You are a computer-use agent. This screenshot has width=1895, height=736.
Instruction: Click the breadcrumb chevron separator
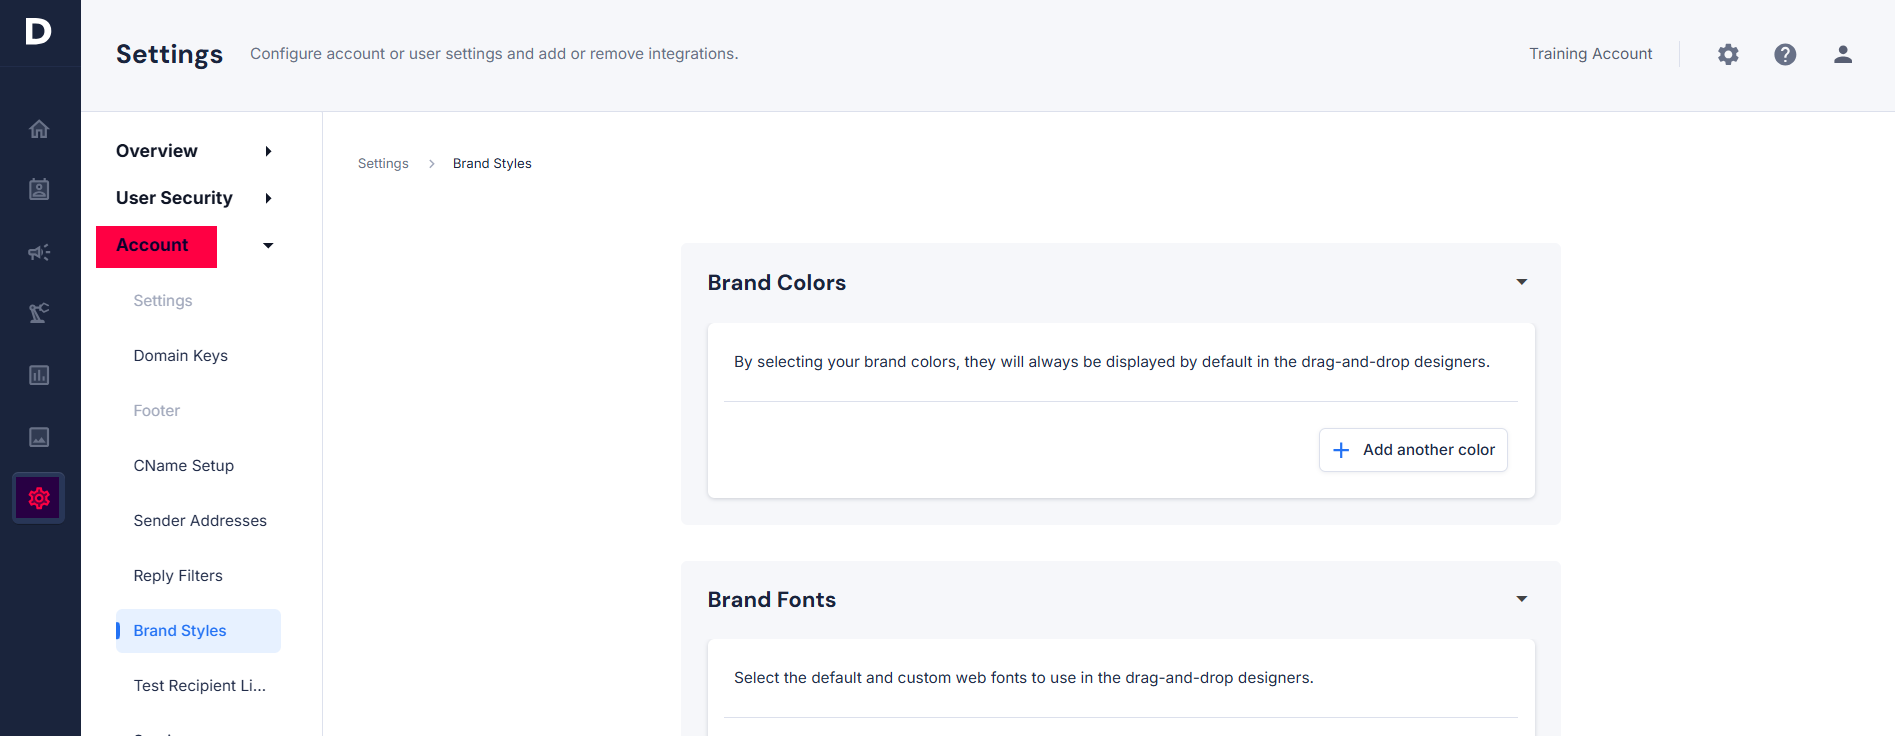pos(431,164)
